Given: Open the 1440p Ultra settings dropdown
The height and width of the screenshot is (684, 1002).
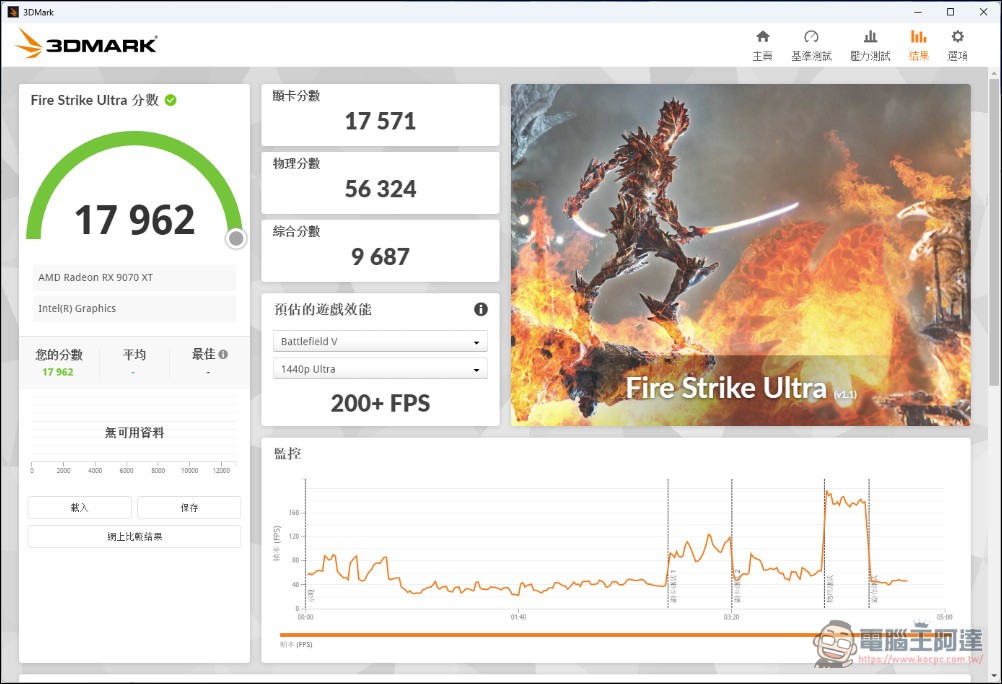Looking at the screenshot, I should [x=379, y=369].
